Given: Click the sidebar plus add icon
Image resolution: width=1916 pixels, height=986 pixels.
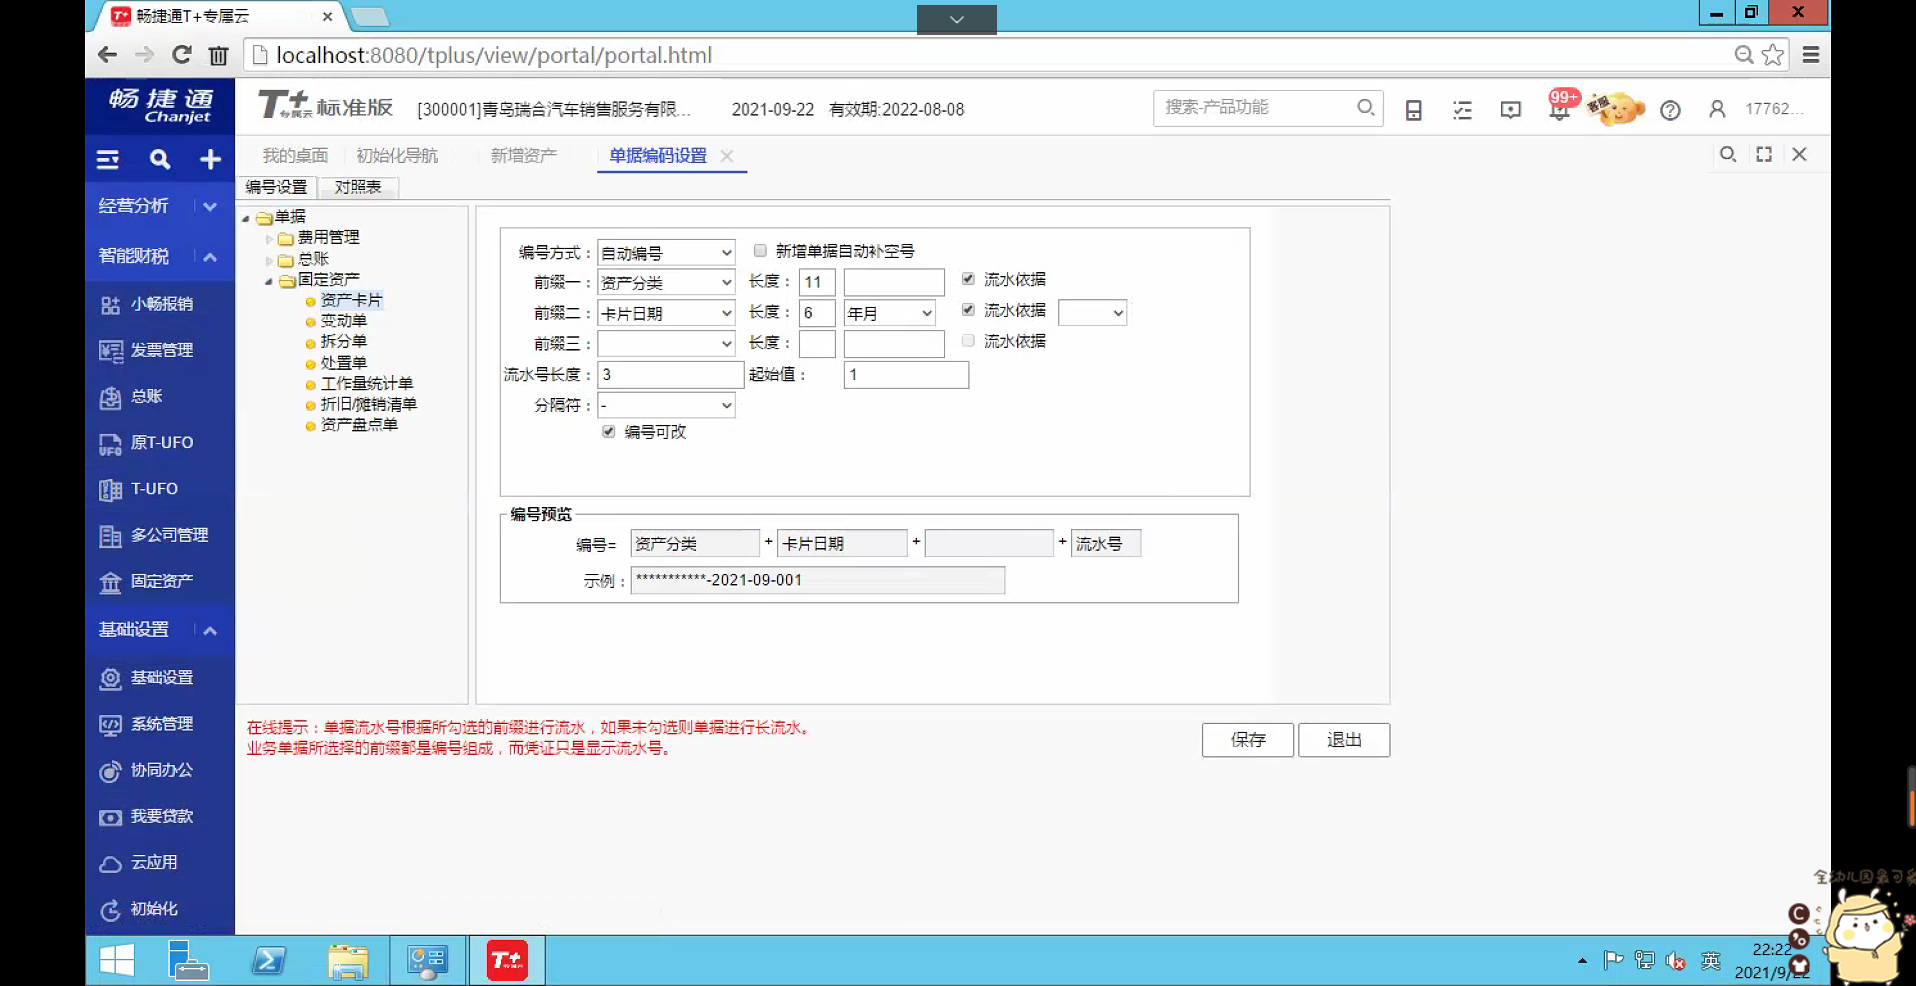Looking at the screenshot, I should [x=210, y=159].
